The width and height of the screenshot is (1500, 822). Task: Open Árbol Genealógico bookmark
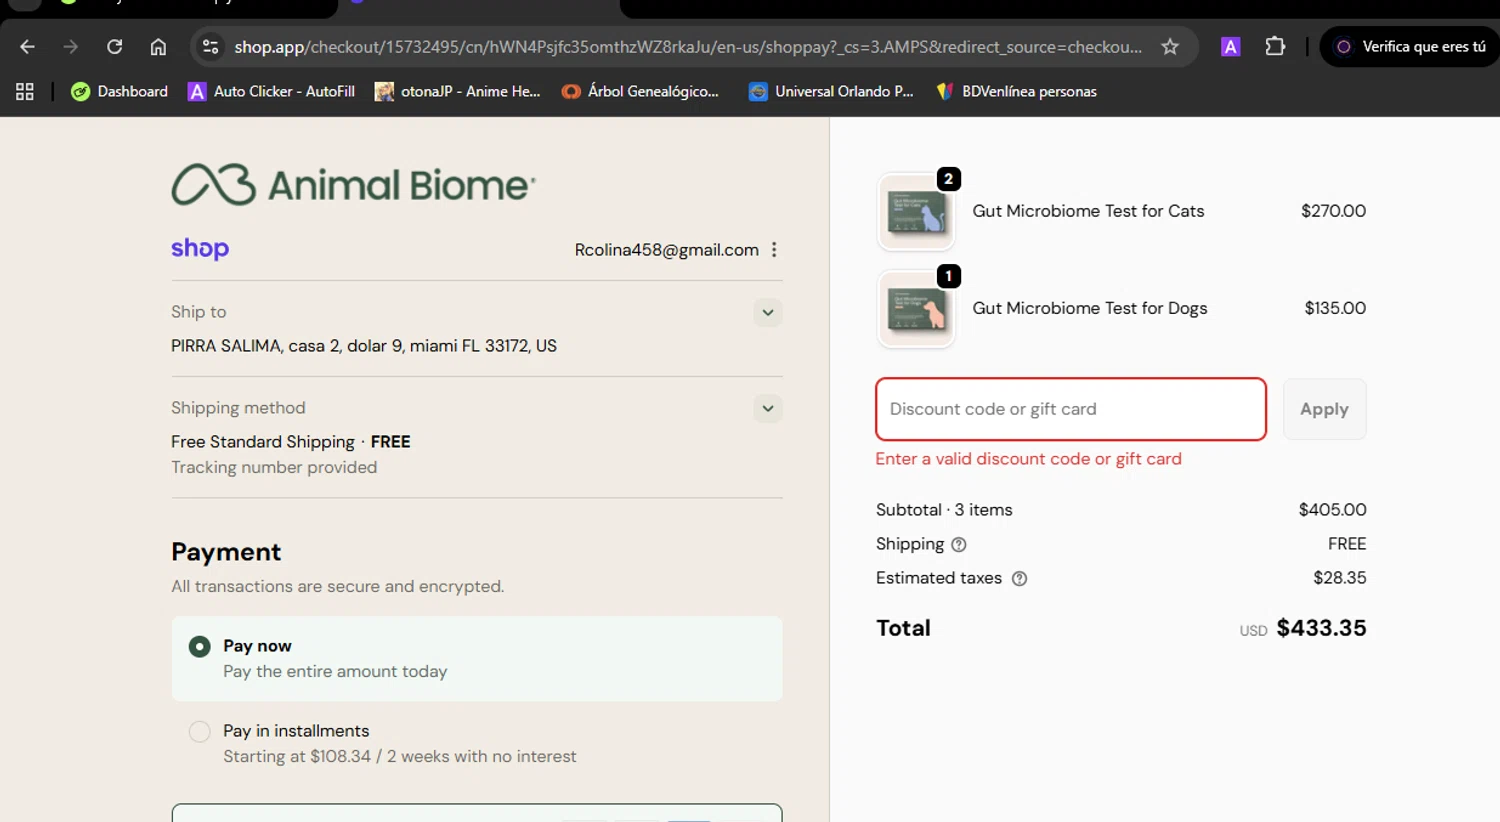point(641,91)
